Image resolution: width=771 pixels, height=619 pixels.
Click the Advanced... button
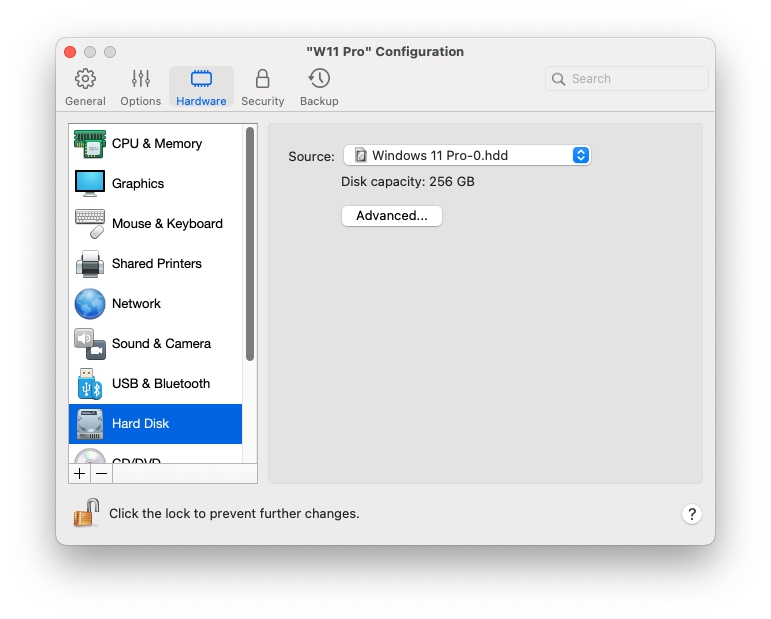[391, 216]
